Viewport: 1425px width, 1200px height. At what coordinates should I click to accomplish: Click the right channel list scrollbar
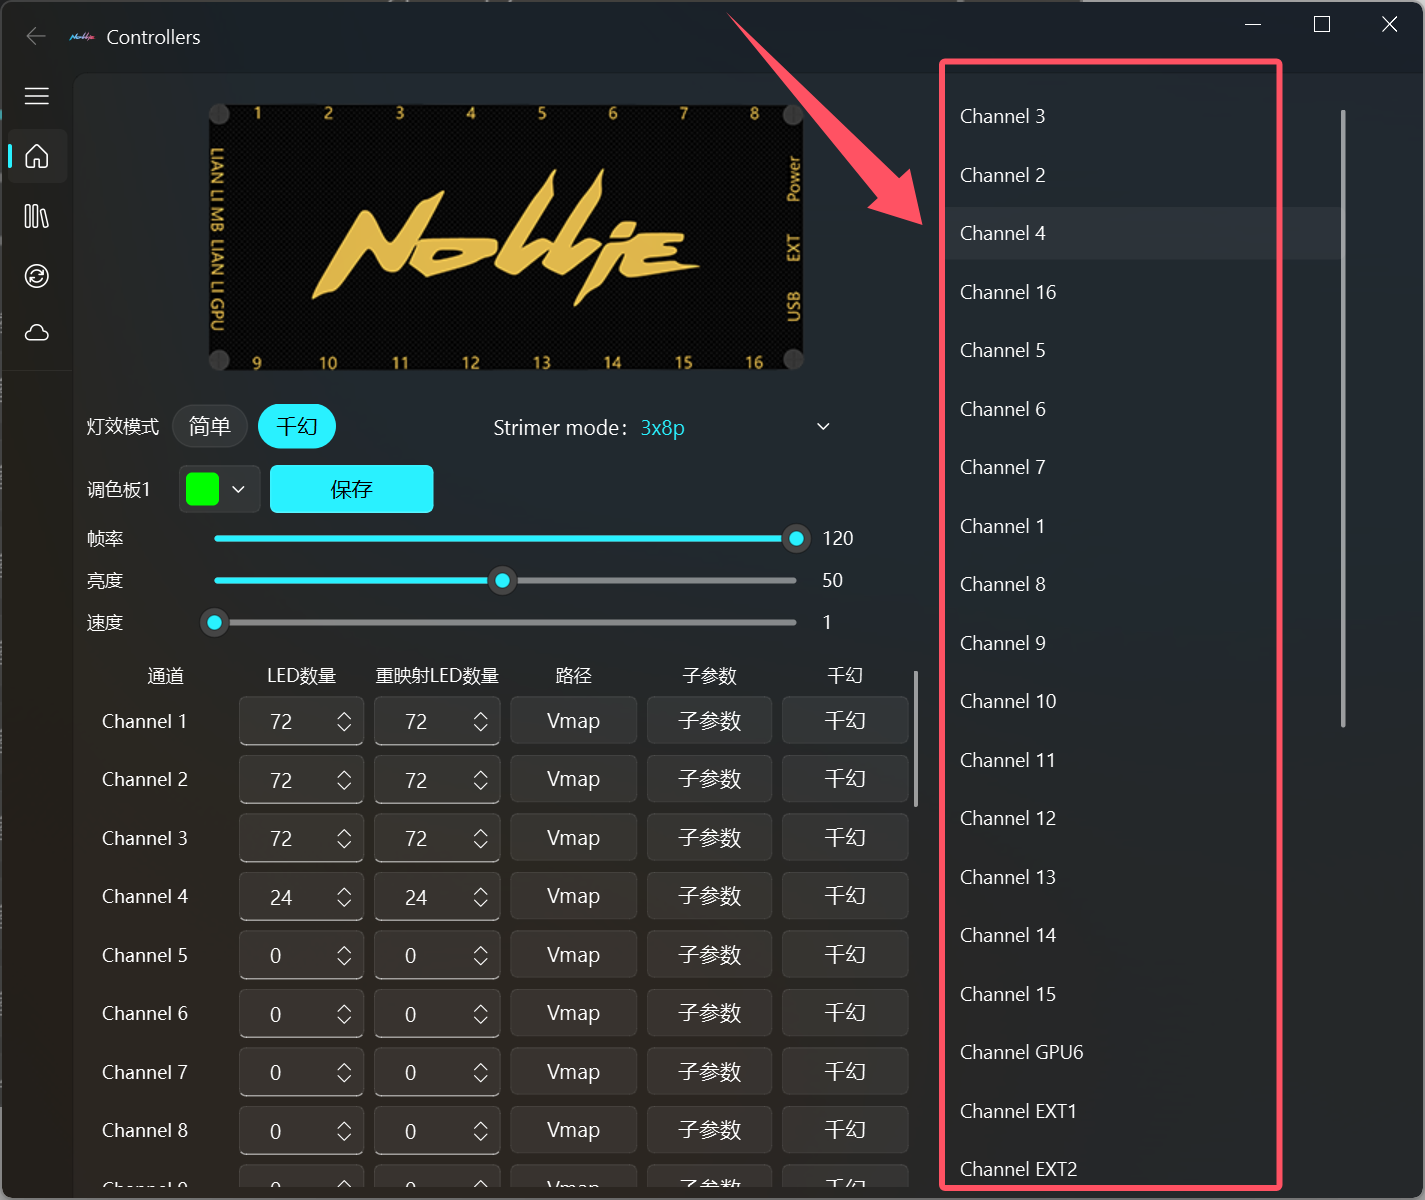click(1343, 419)
